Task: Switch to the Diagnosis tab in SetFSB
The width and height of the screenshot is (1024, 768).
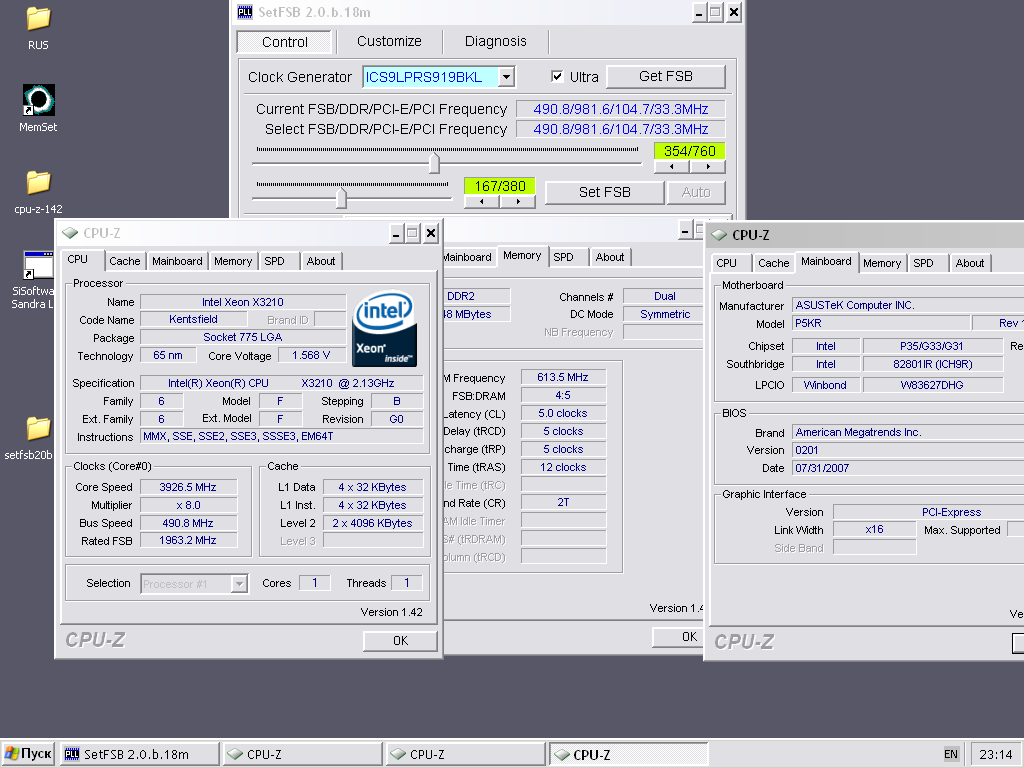Action: click(496, 41)
